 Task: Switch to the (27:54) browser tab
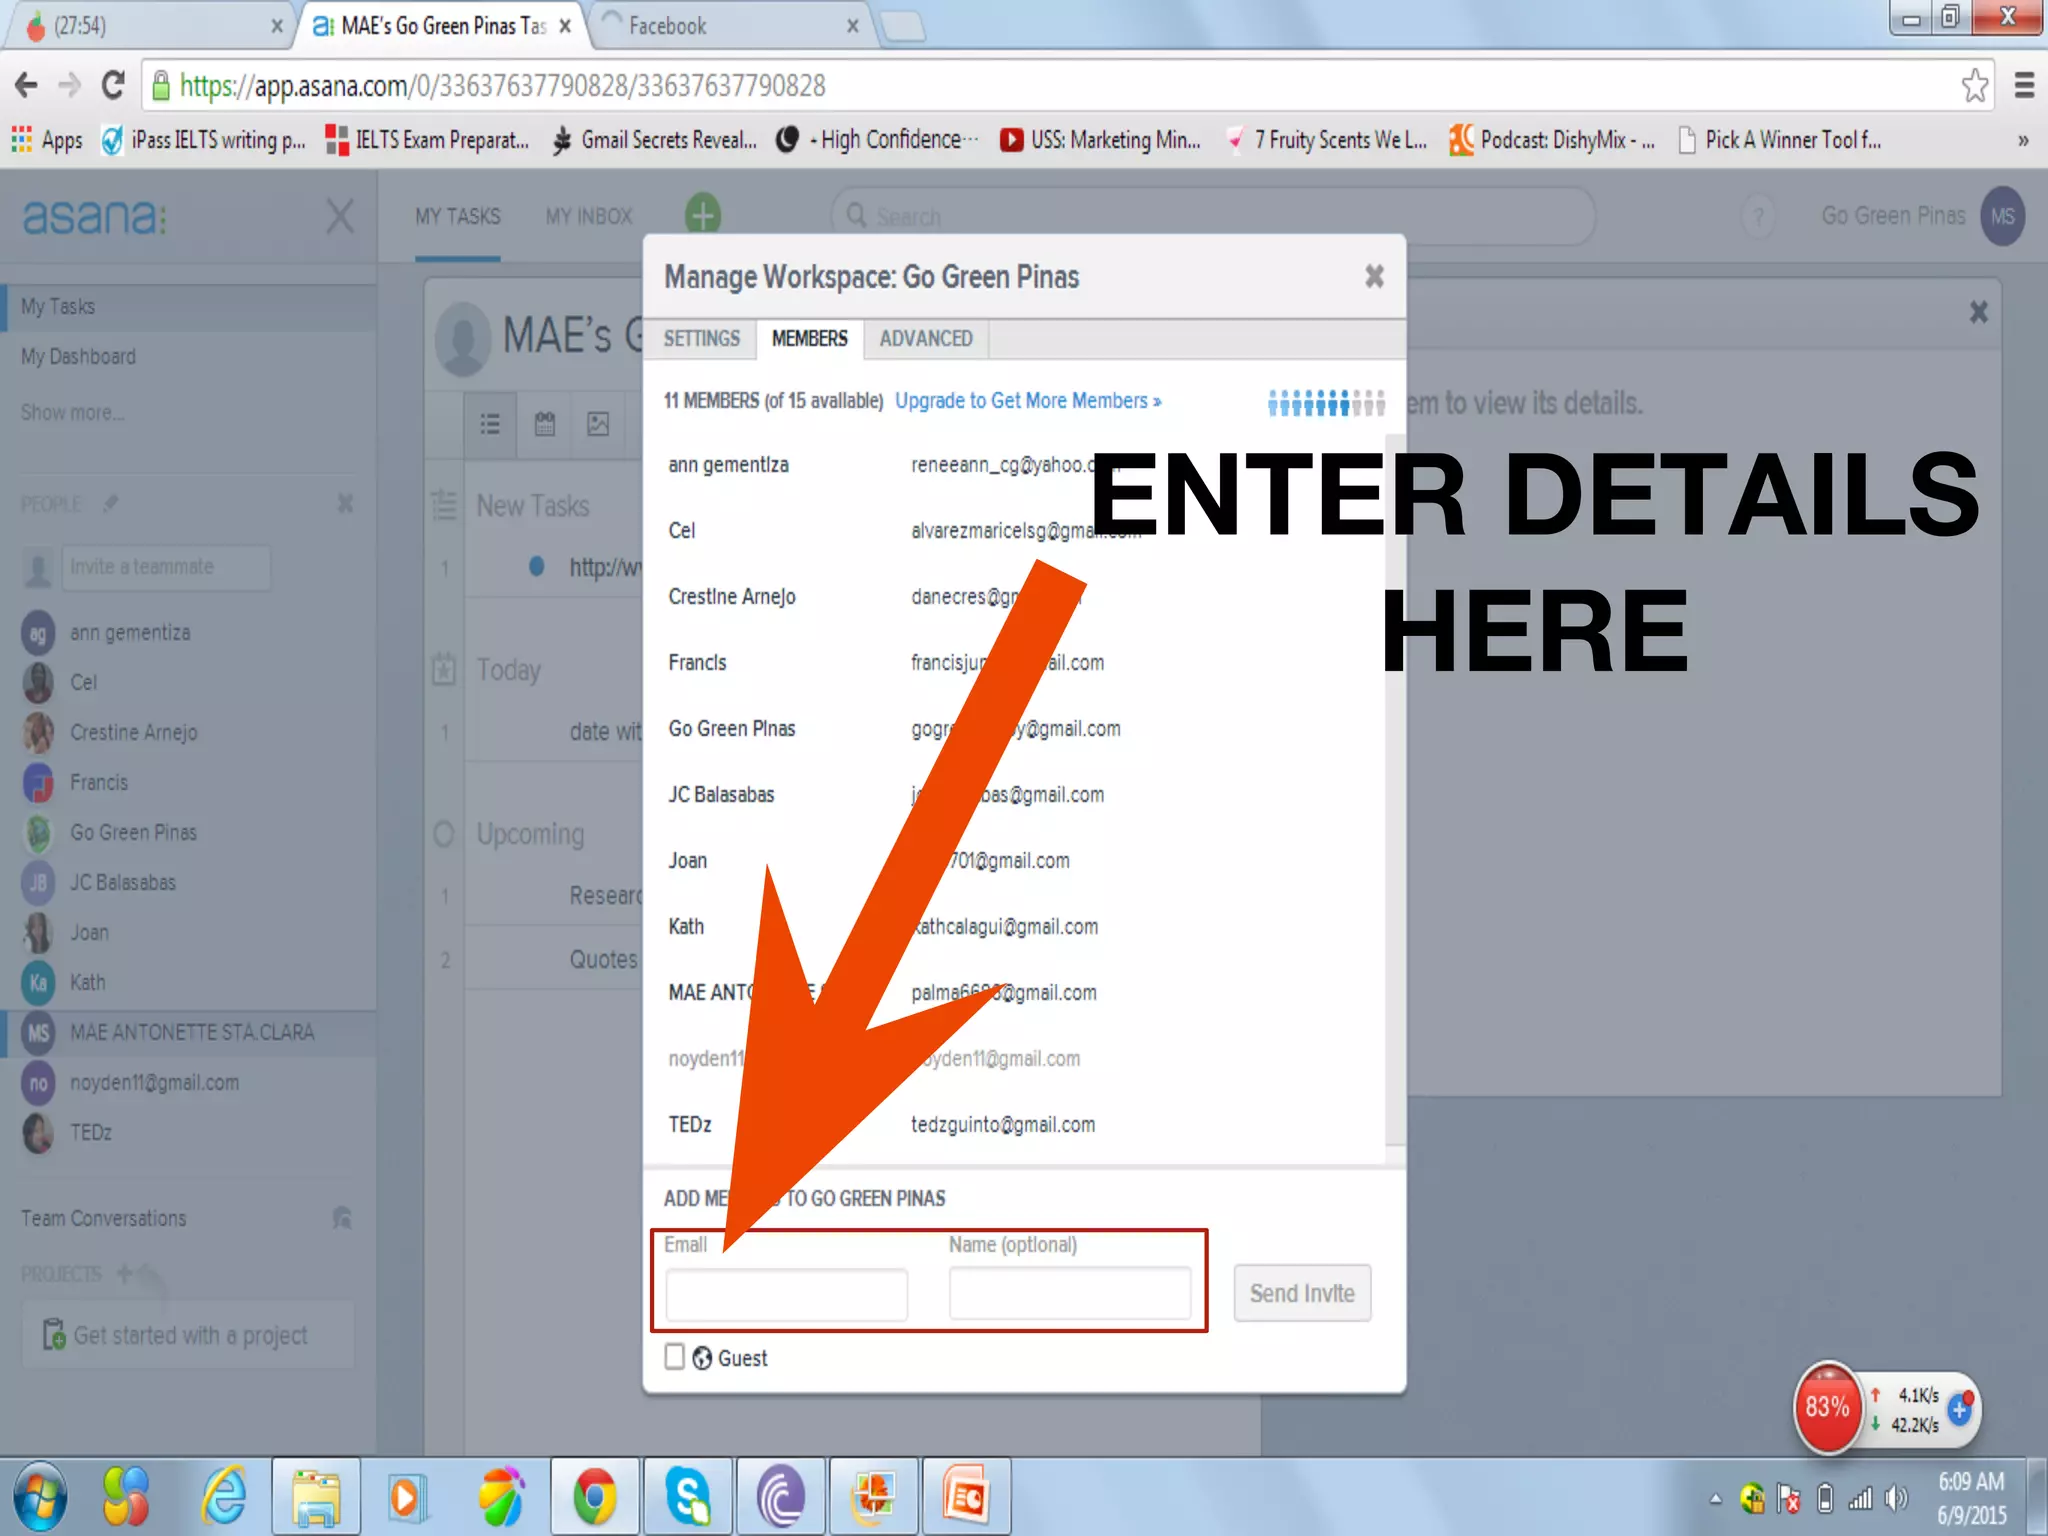150,26
